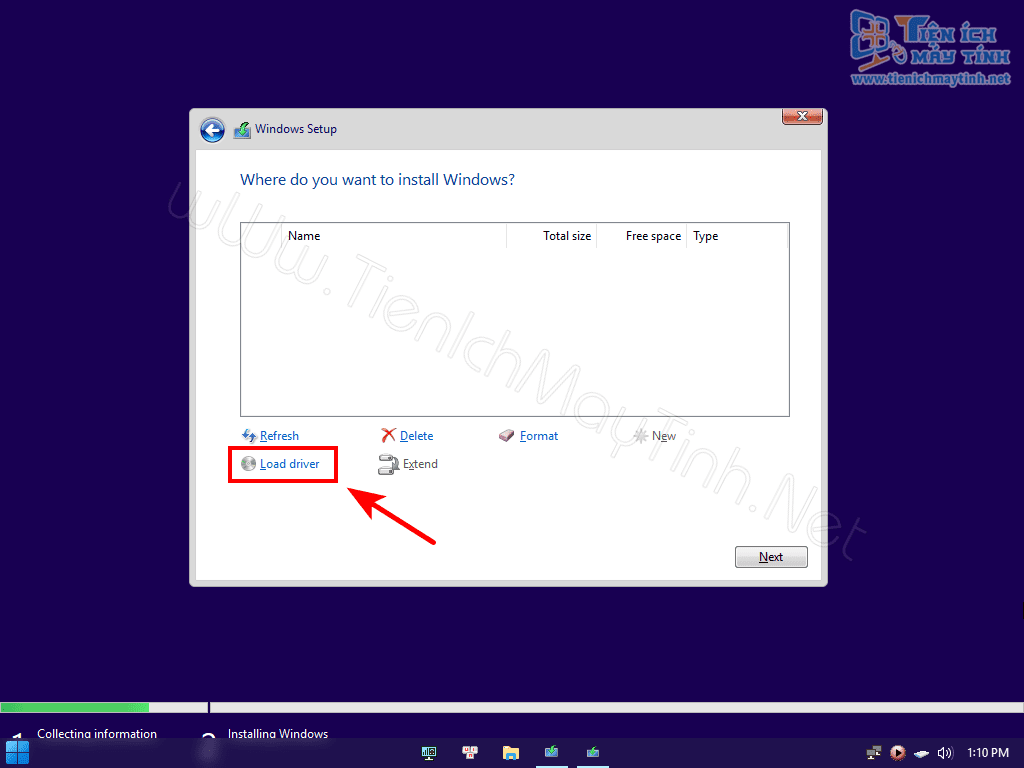Sort by the Type column header

point(737,236)
